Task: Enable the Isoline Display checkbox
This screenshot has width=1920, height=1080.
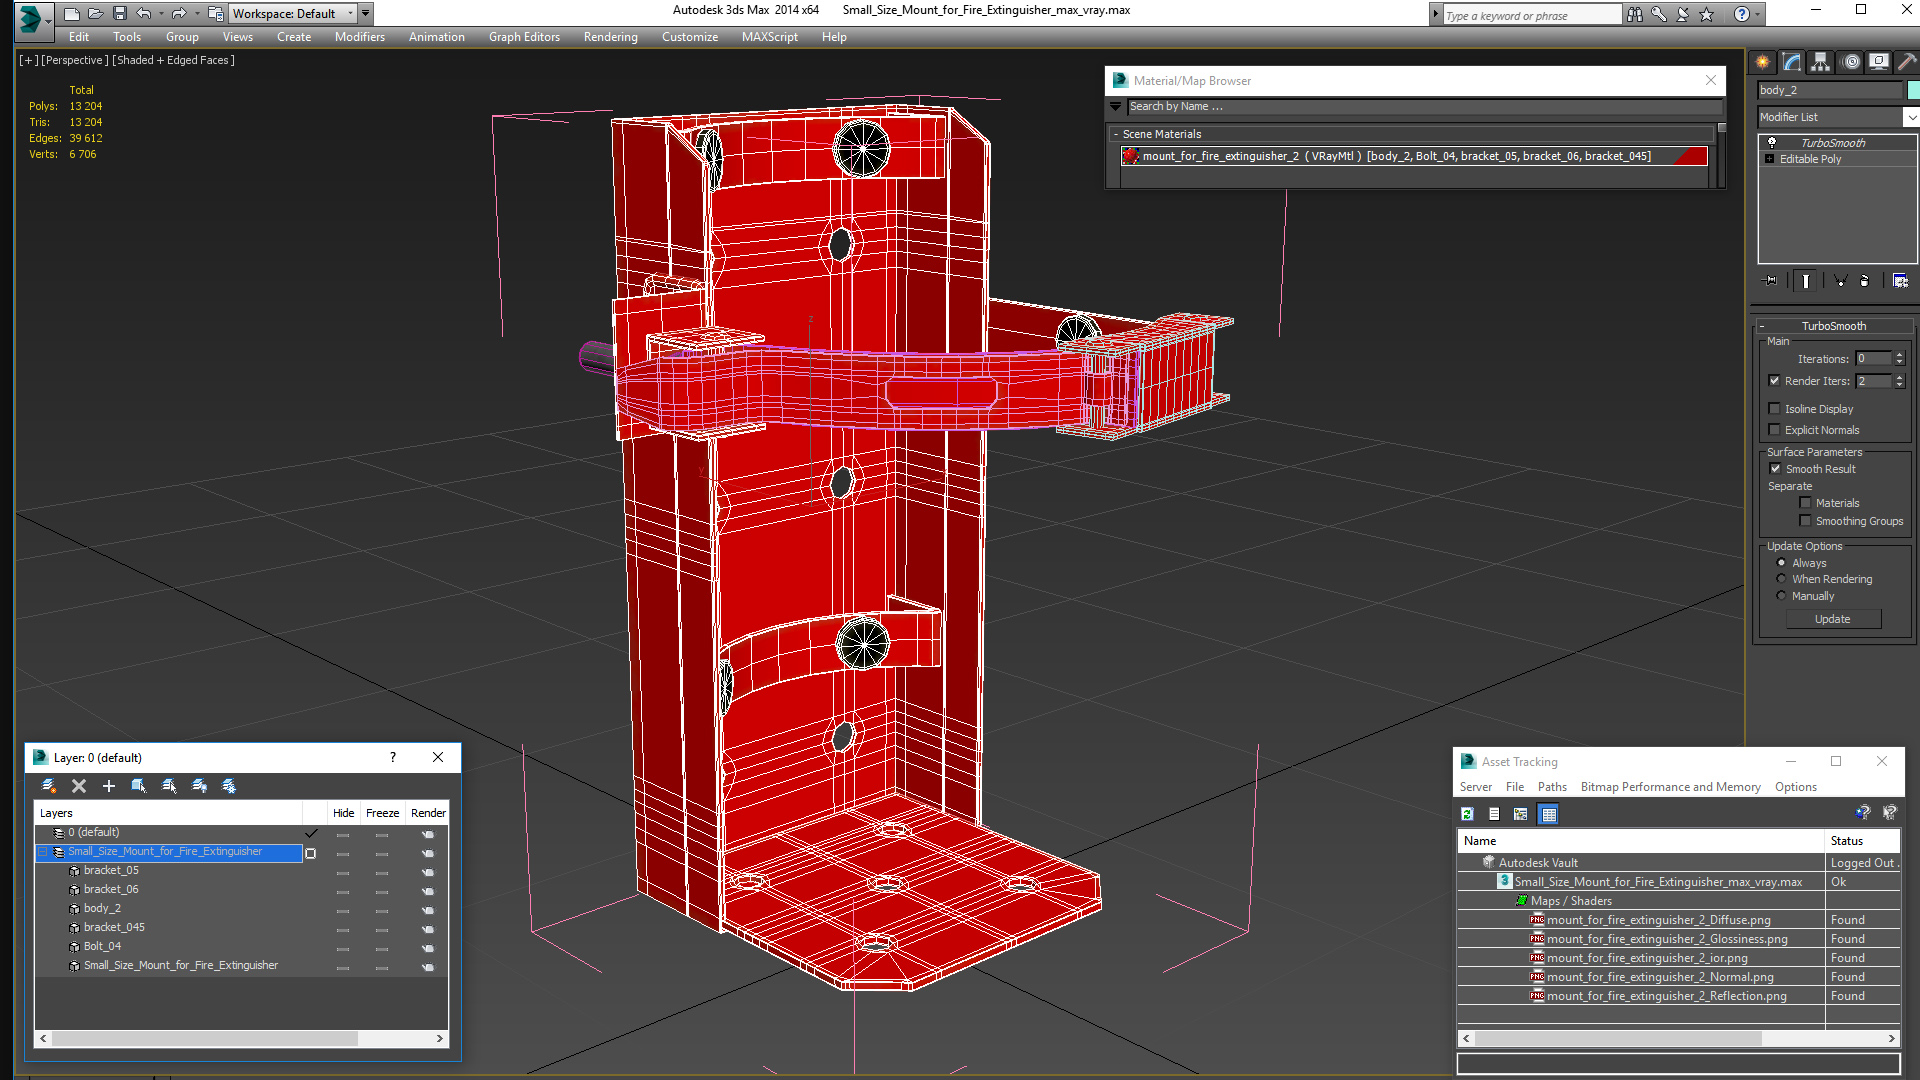Action: tap(1775, 409)
